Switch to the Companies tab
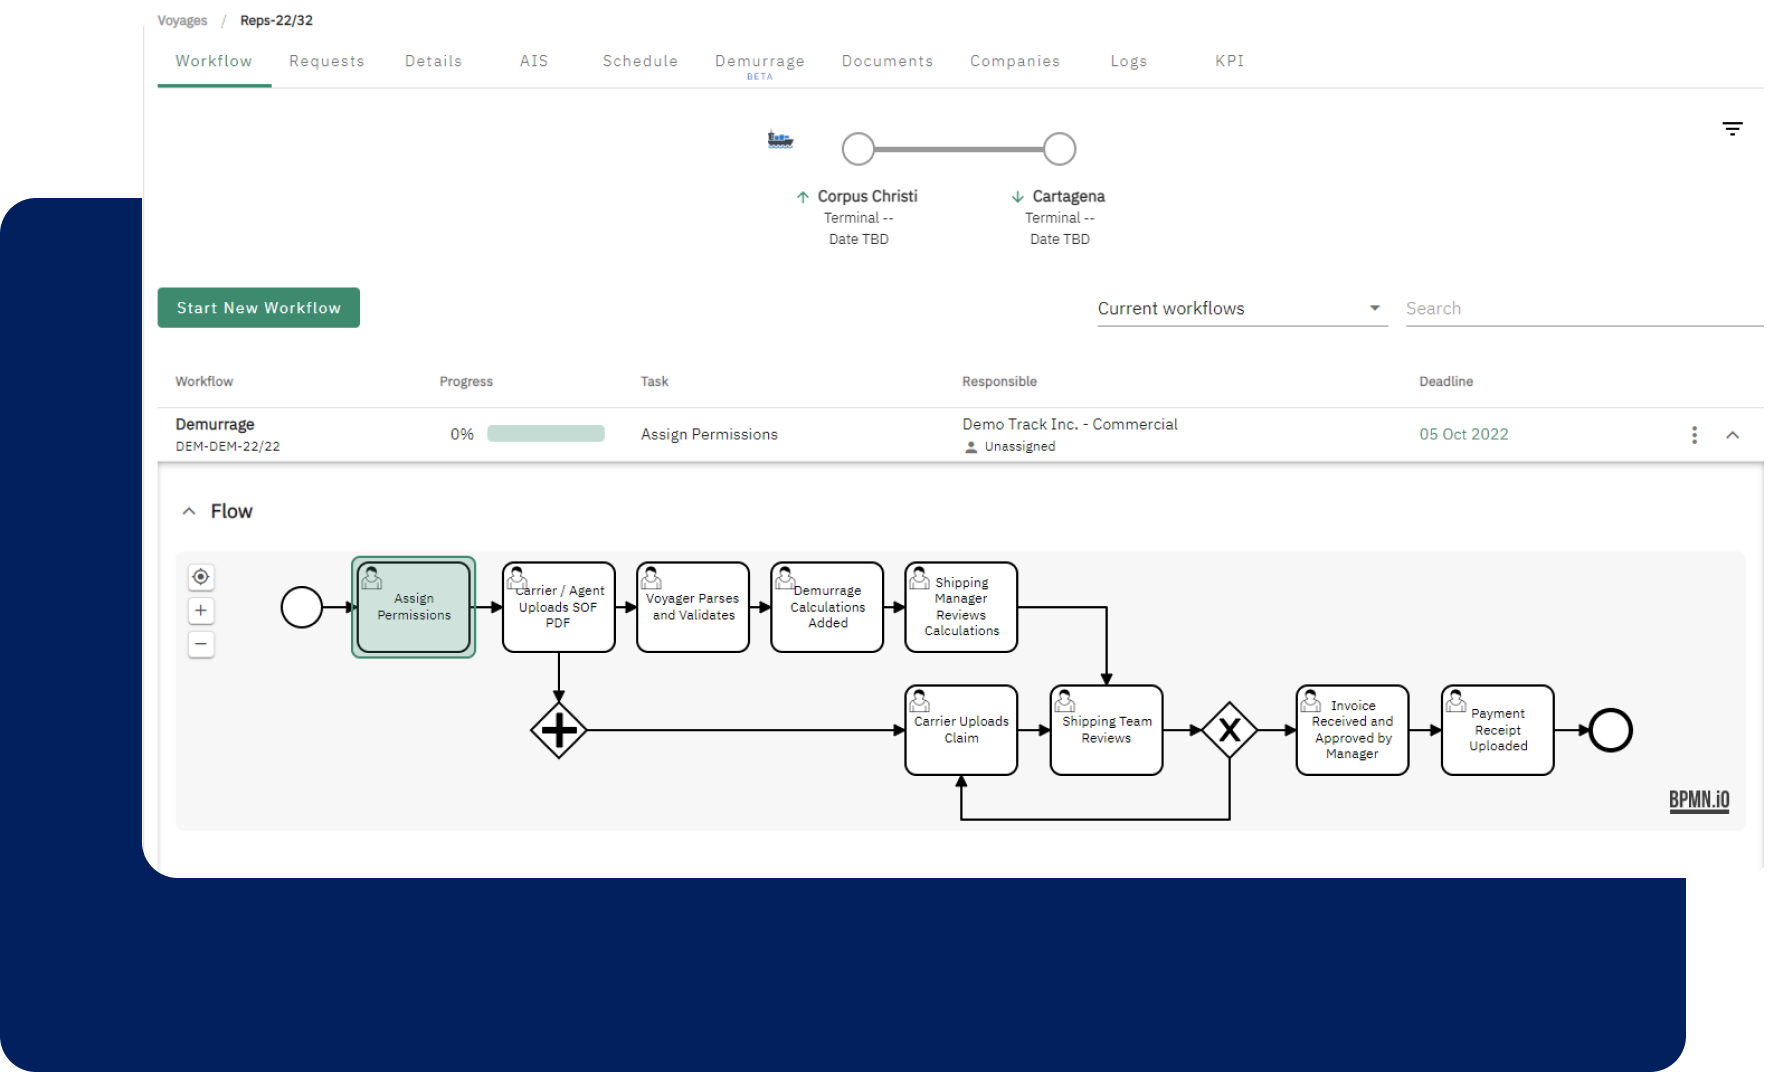Viewport: 1774px width, 1072px height. click(1015, 61)
